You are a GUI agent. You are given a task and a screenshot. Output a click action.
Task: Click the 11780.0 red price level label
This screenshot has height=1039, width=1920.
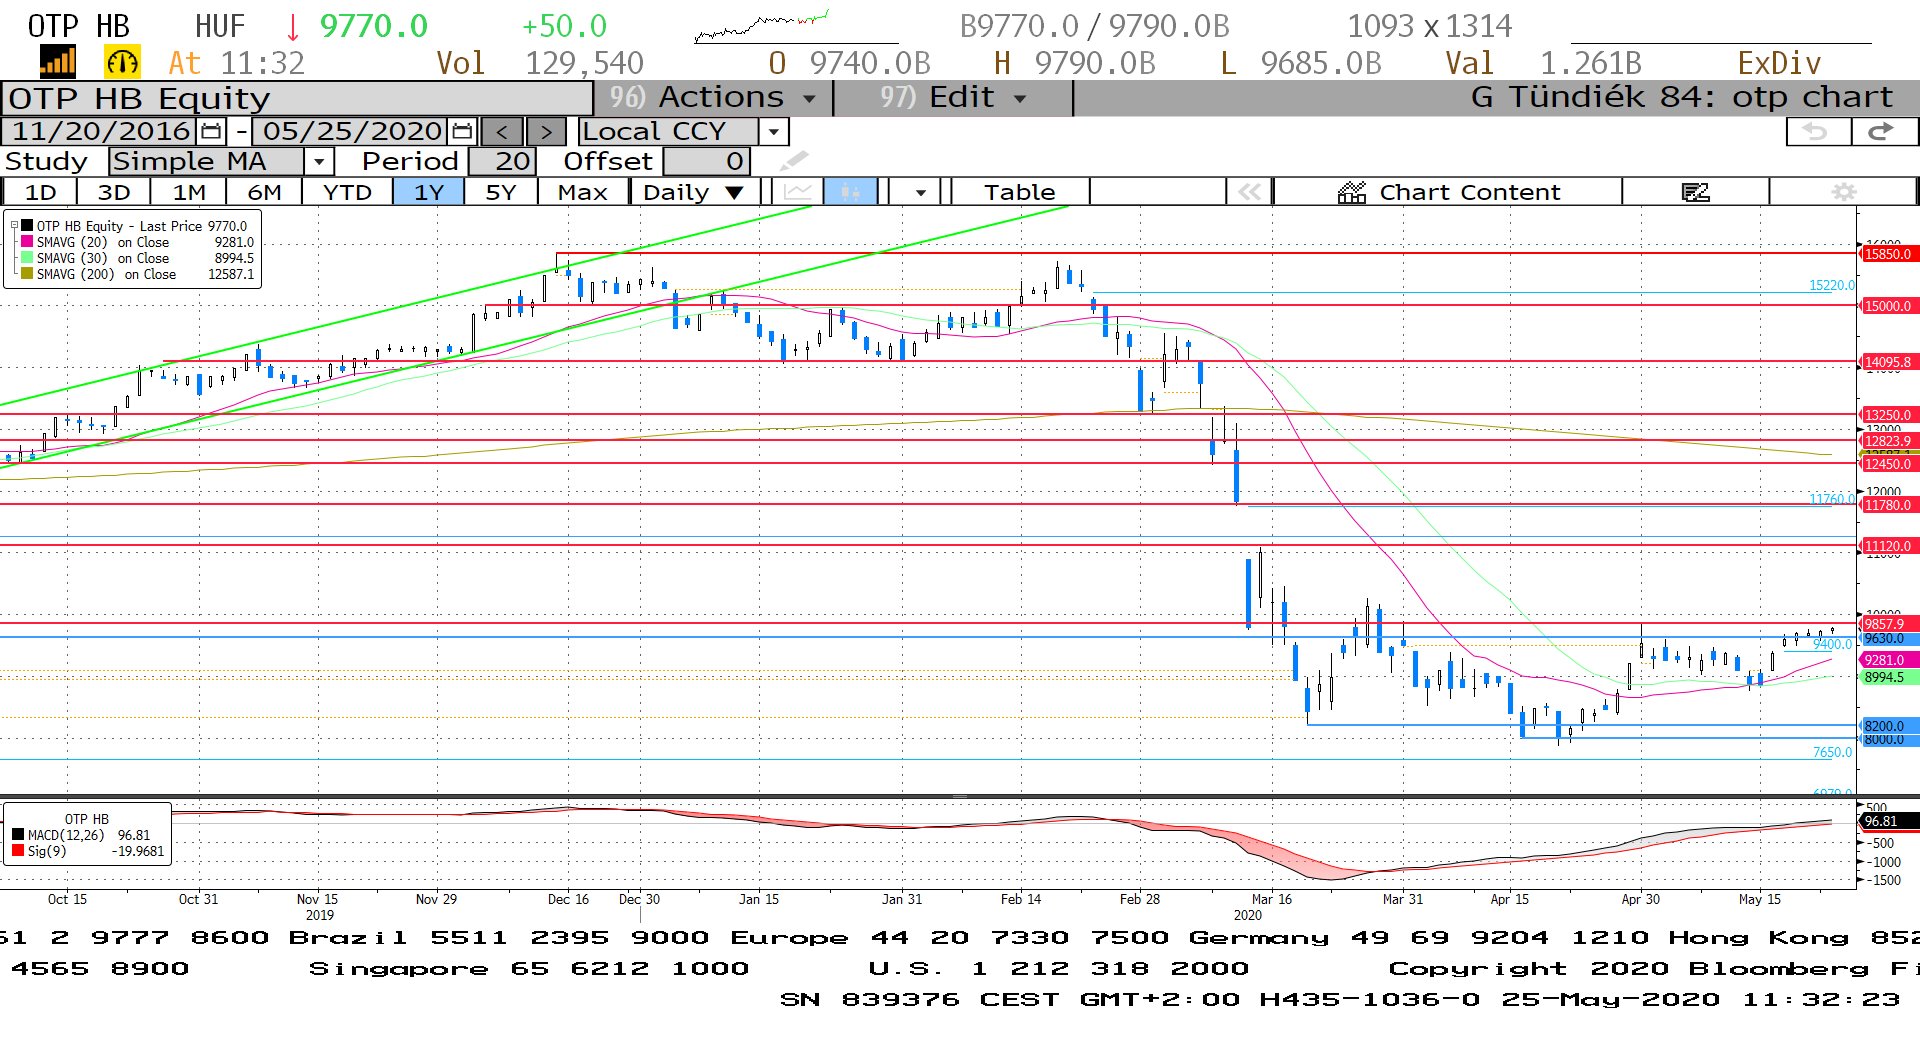(x=1887, y=505)
